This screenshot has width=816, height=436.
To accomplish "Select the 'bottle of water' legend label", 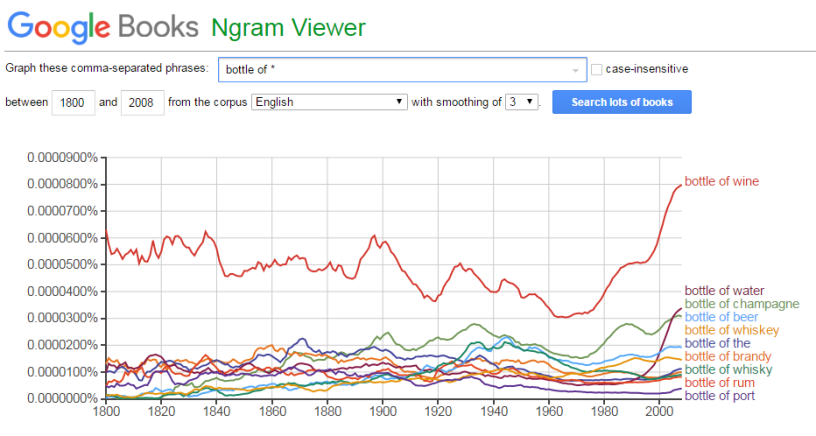I will (724, 291).
